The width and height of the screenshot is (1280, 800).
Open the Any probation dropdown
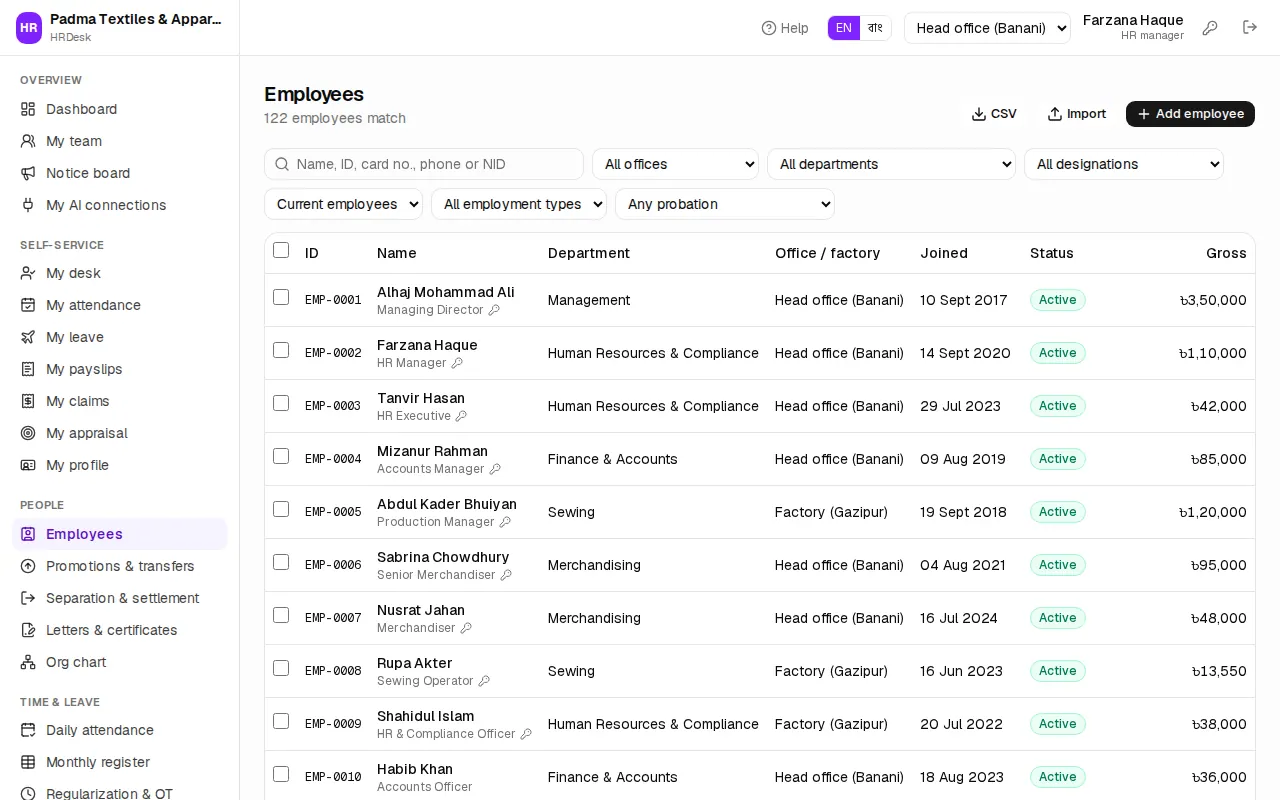coord(725,204)
